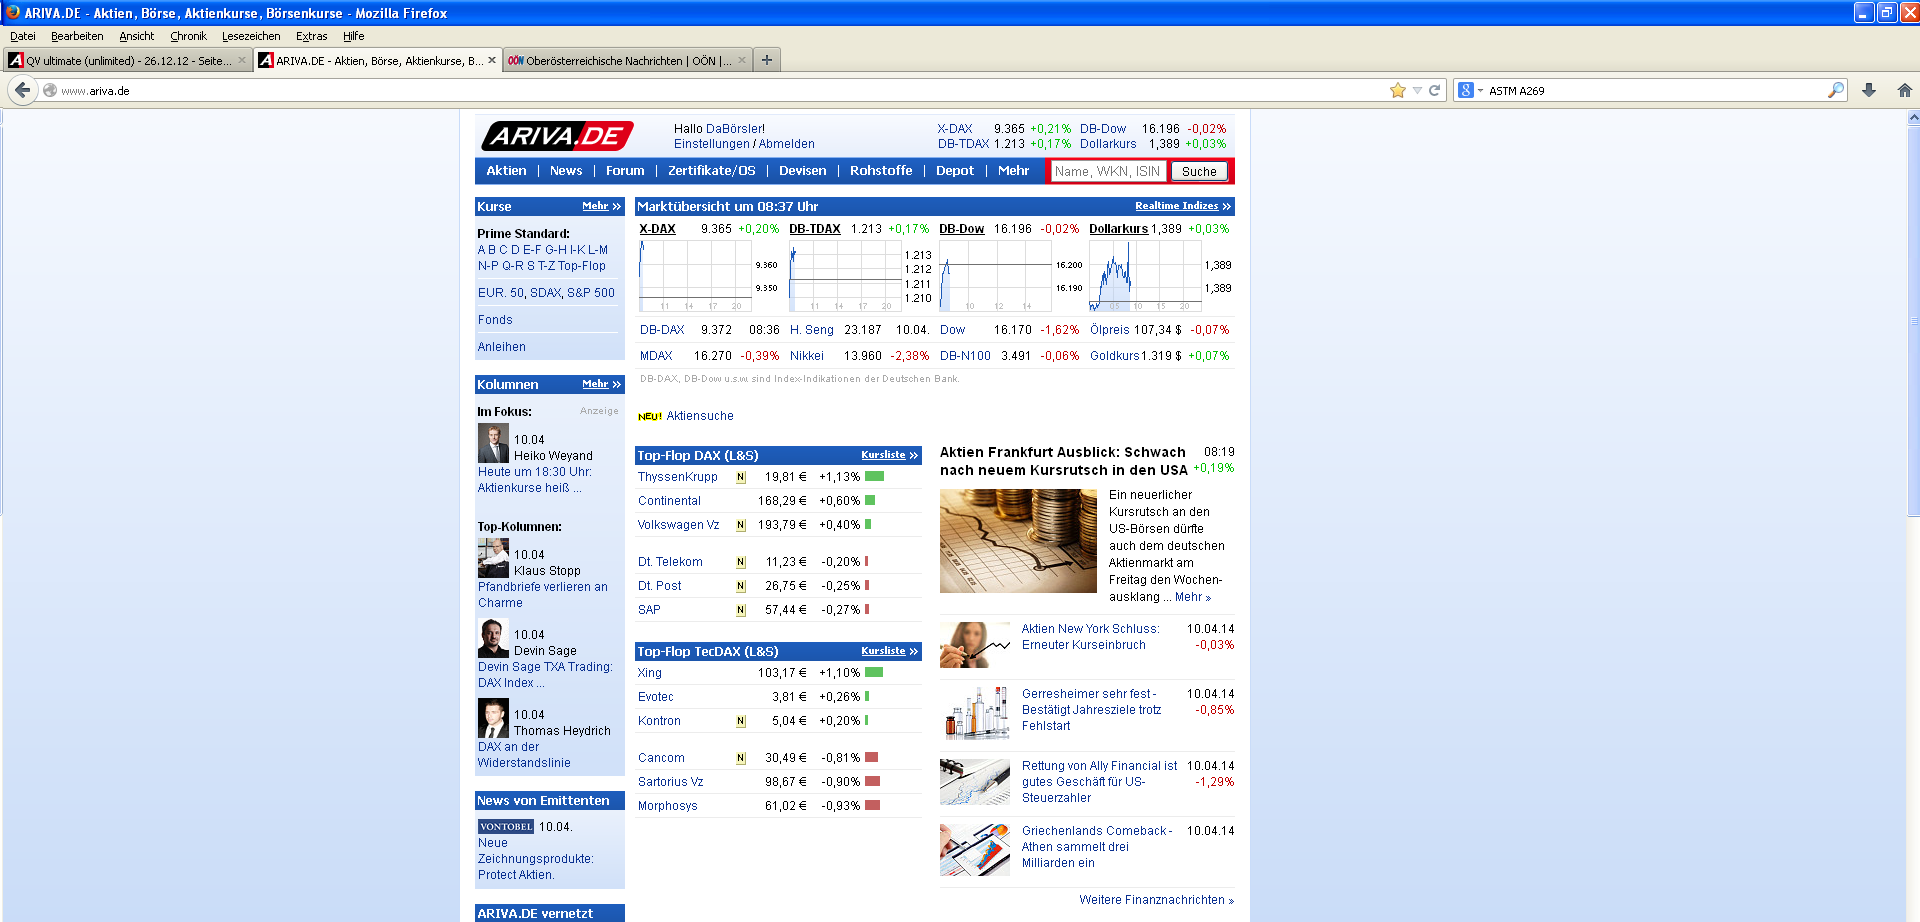Click the N news icon next to ThyssenKrupp
Viewport: 1920px width, 922px height.
coord(741,477)
